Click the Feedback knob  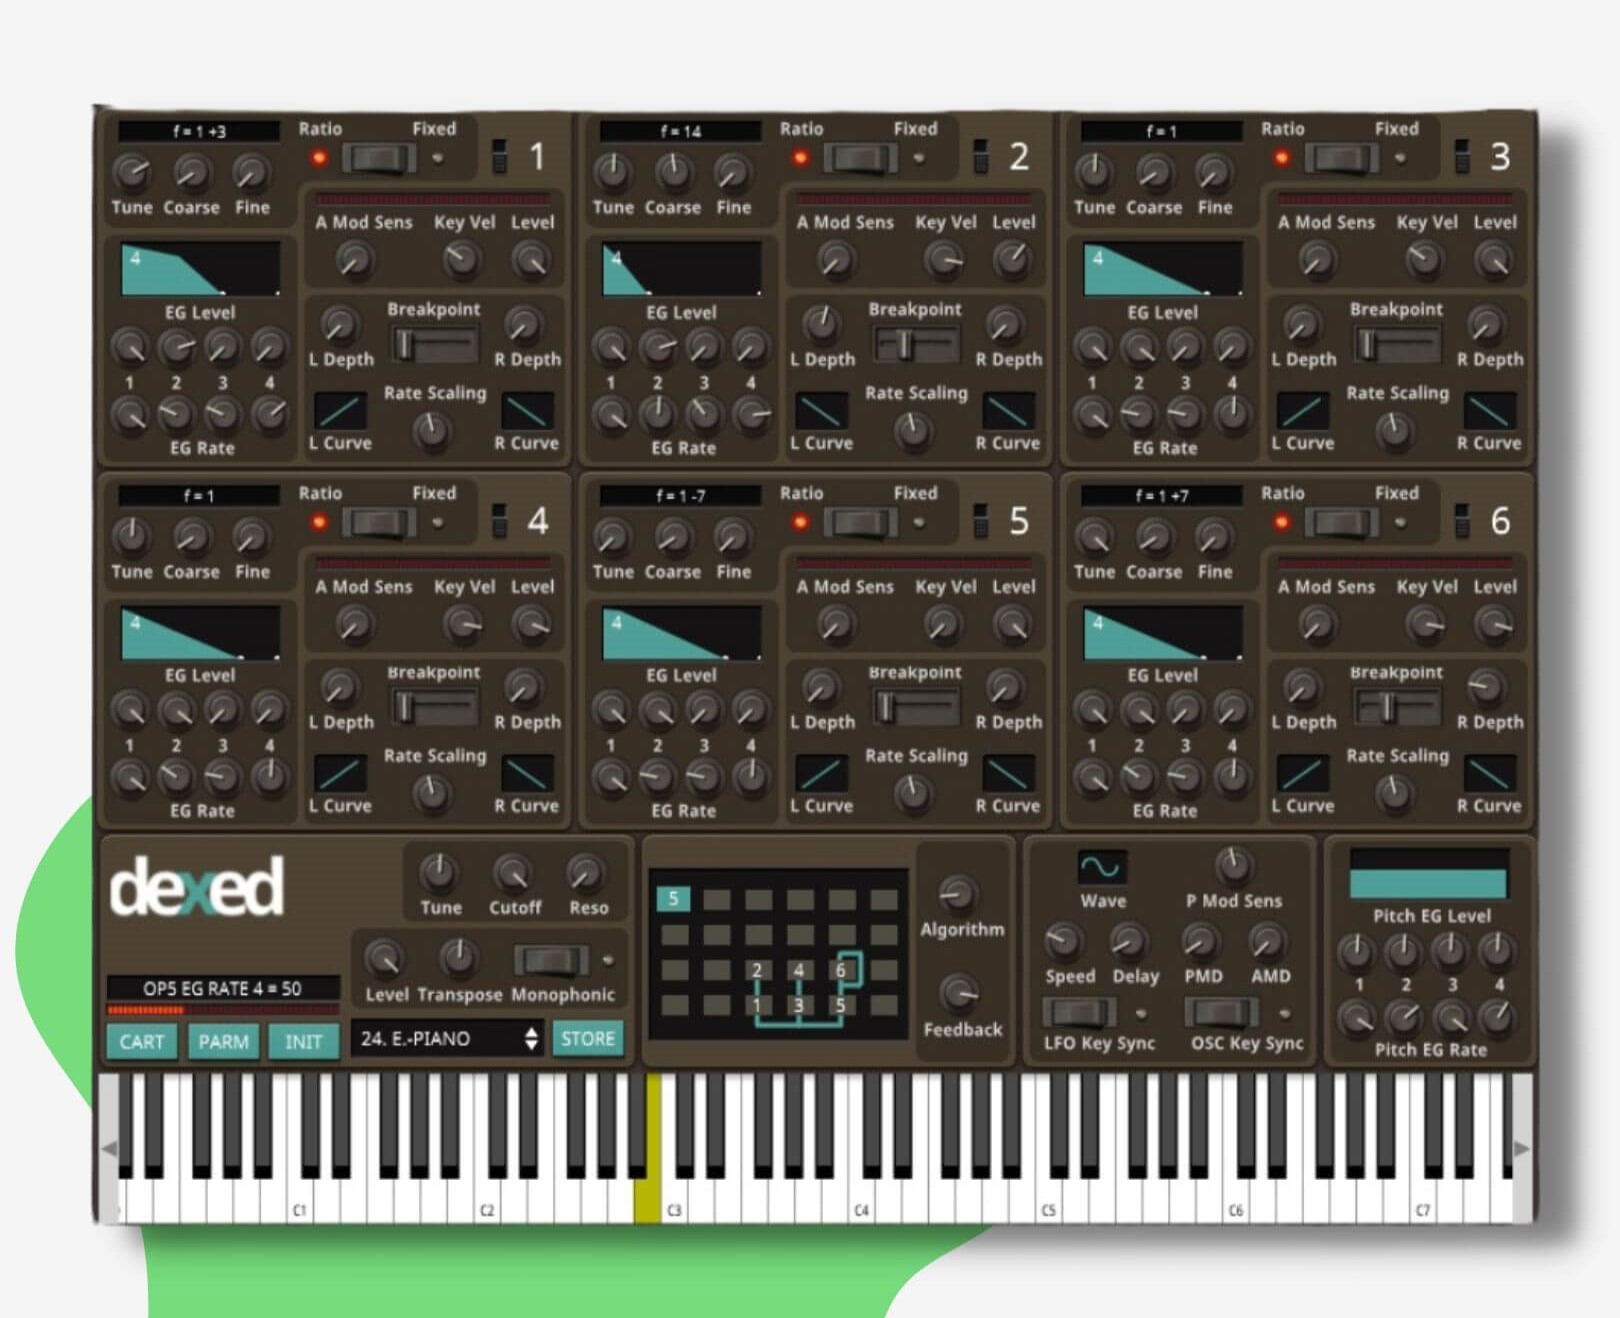pyautogui.click(x=960, y=992)
